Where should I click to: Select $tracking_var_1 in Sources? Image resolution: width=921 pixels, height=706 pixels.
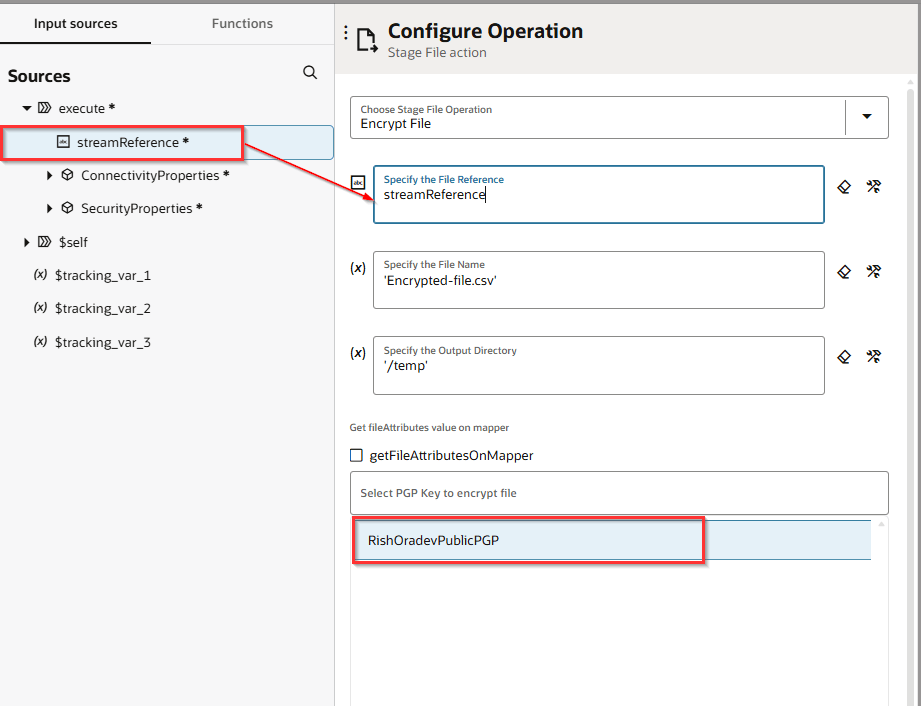coord(102,275)
